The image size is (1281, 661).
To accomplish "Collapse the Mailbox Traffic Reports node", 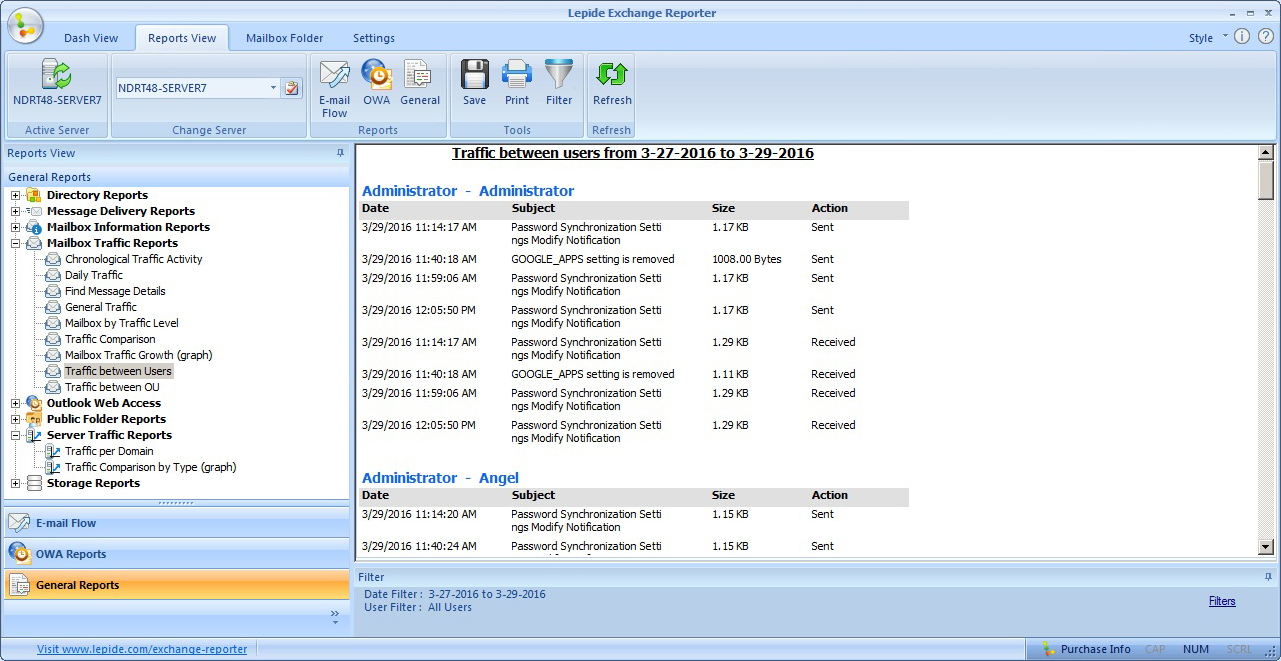I will [16, 243].
